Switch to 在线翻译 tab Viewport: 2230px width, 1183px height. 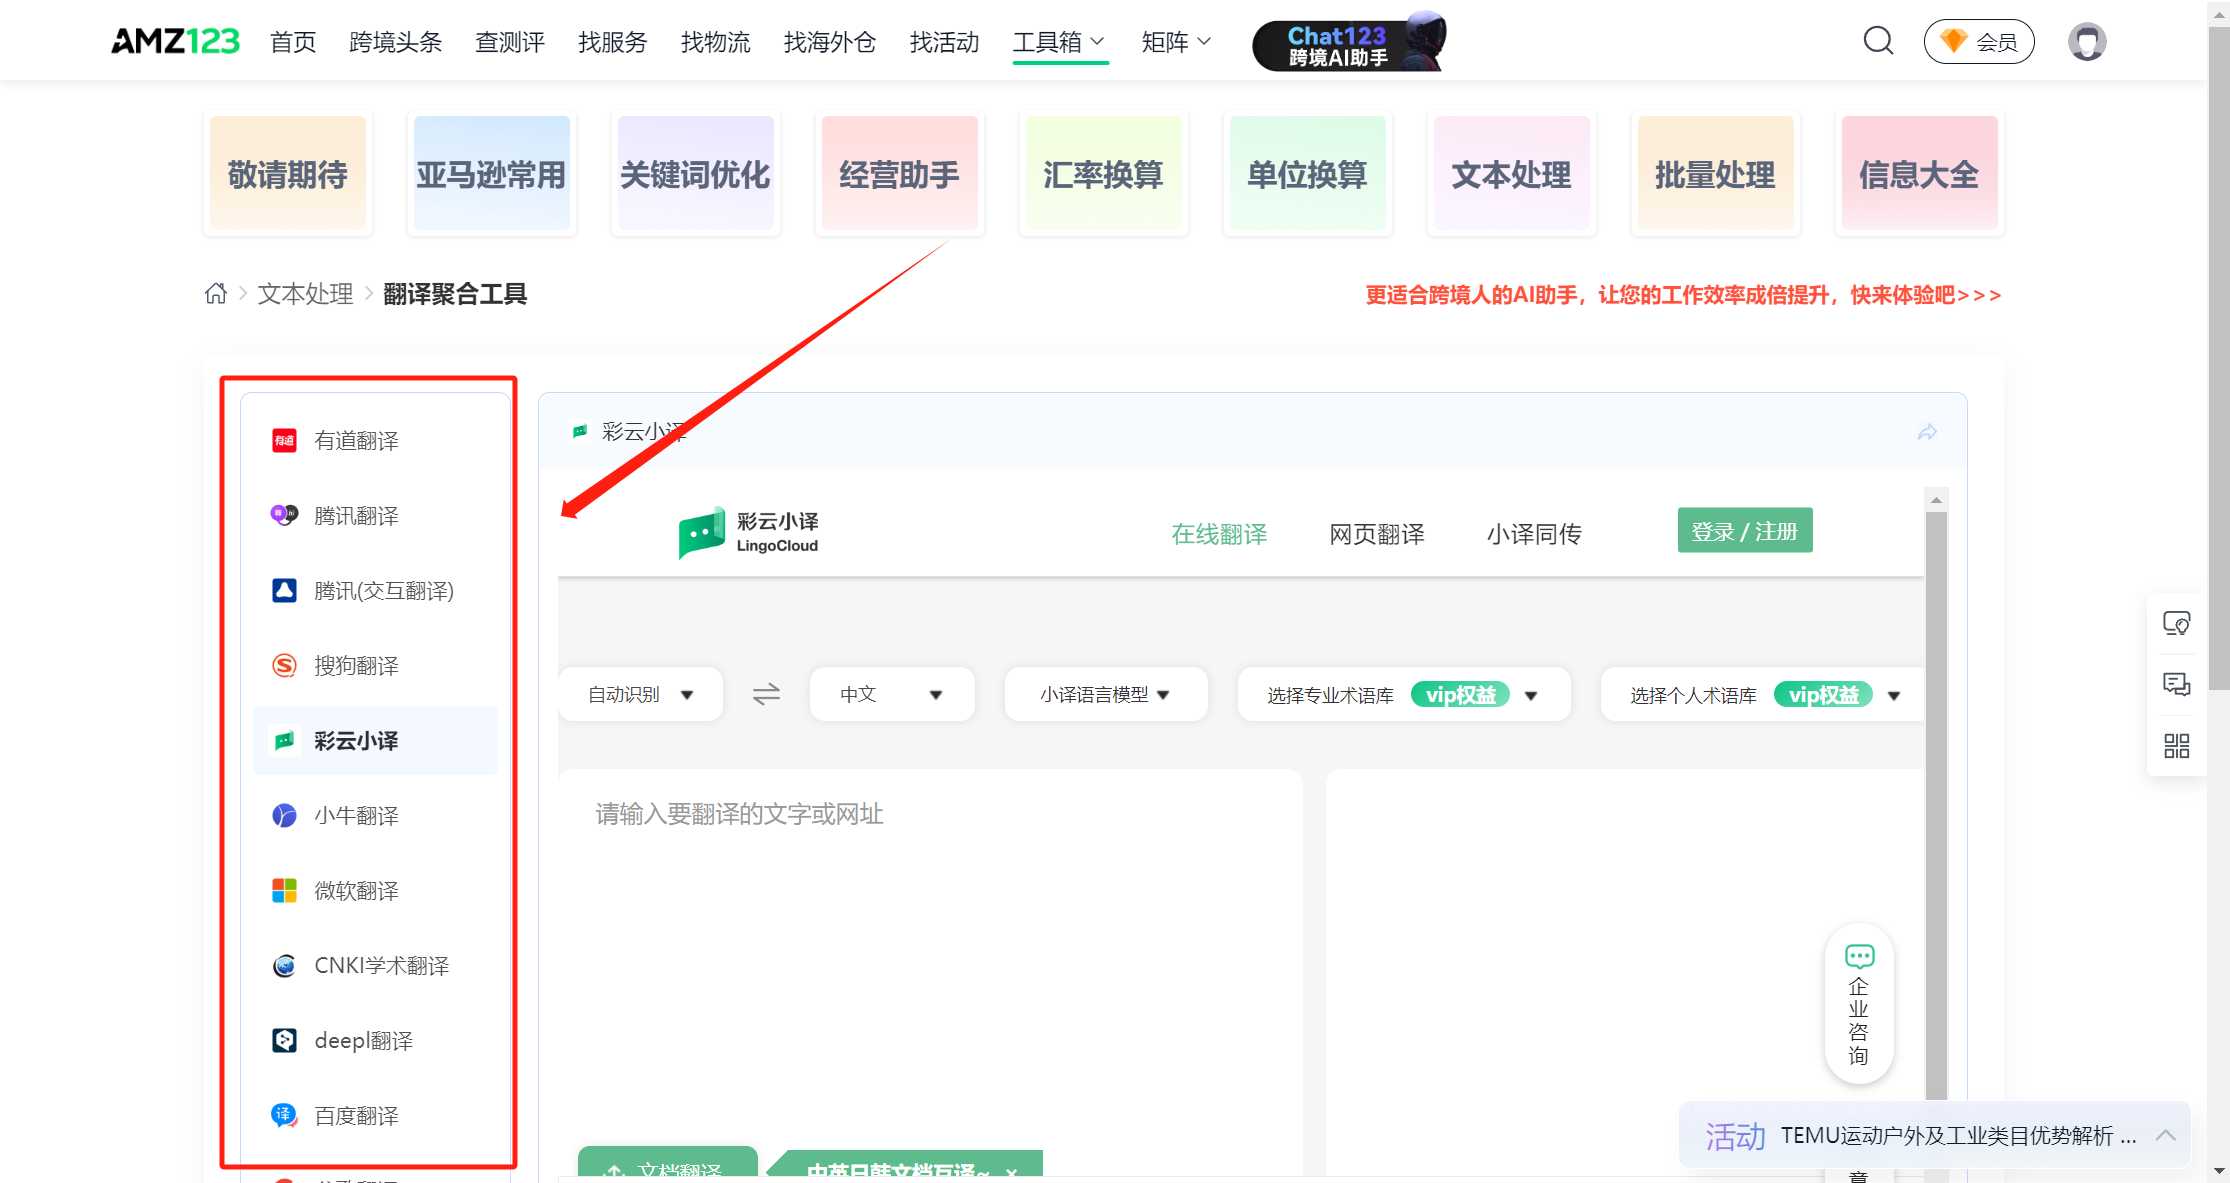click(1219, 534)
